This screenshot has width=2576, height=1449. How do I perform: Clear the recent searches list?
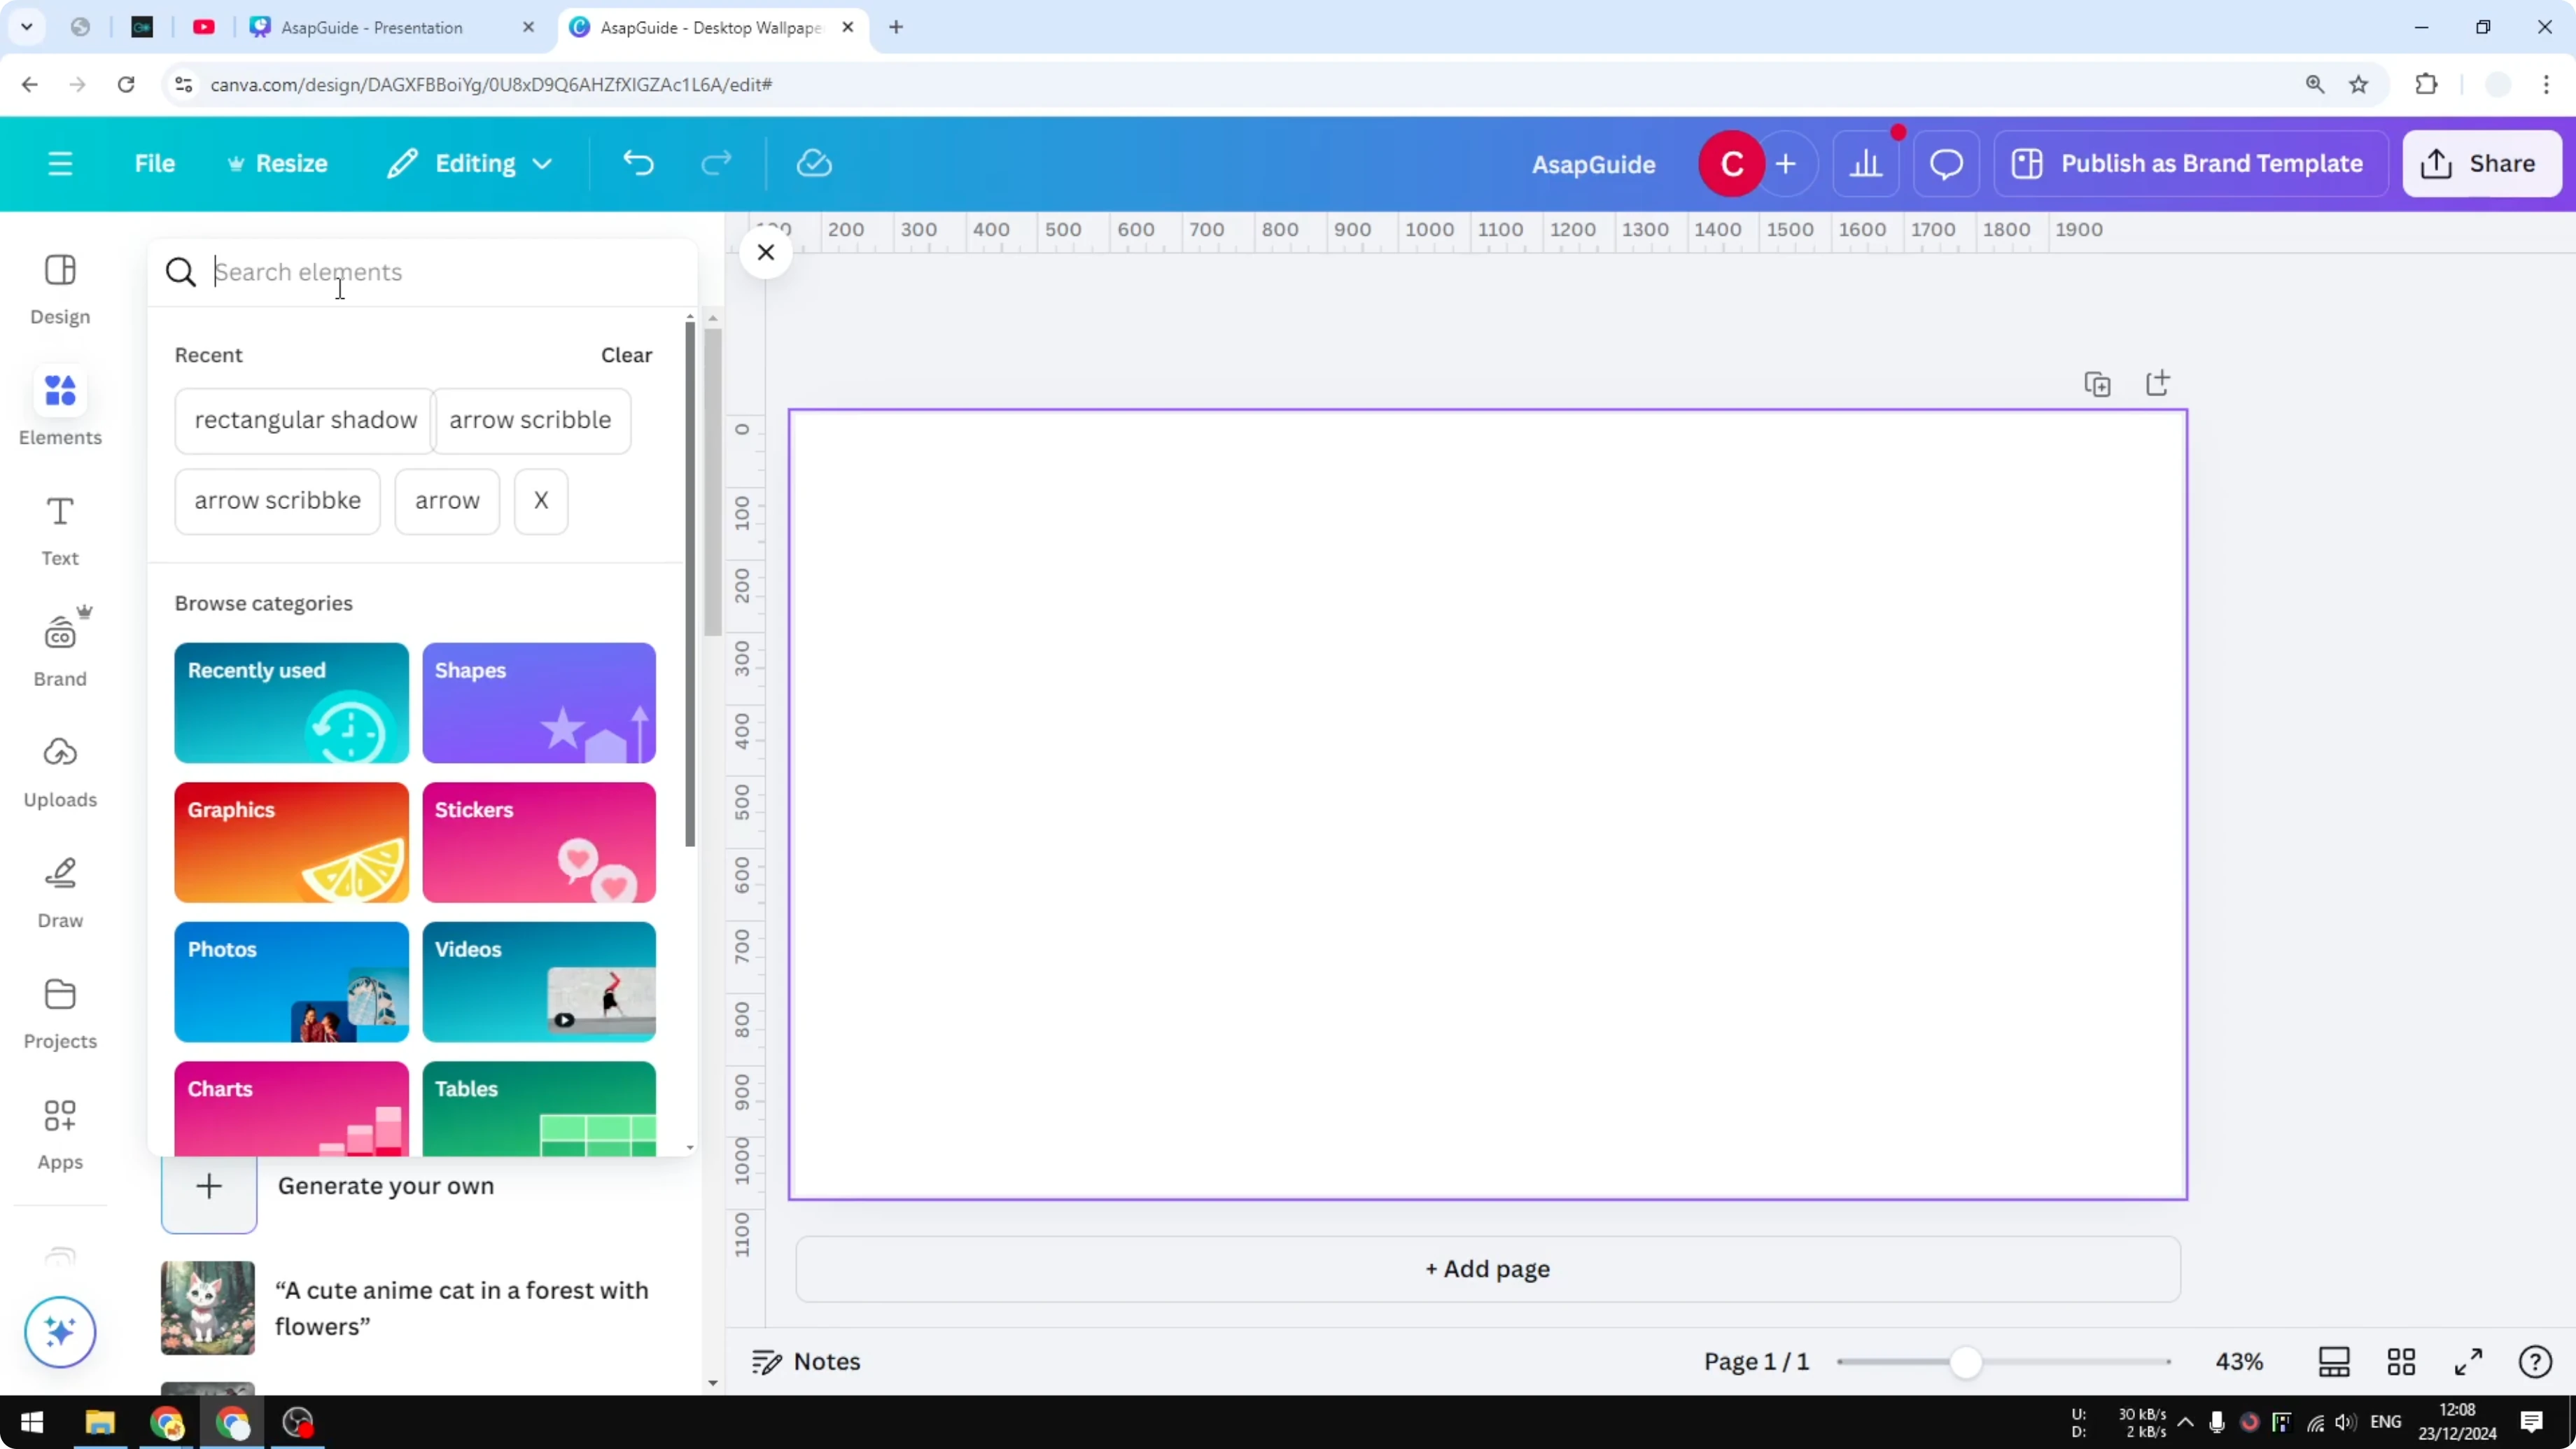click(625, 354)
